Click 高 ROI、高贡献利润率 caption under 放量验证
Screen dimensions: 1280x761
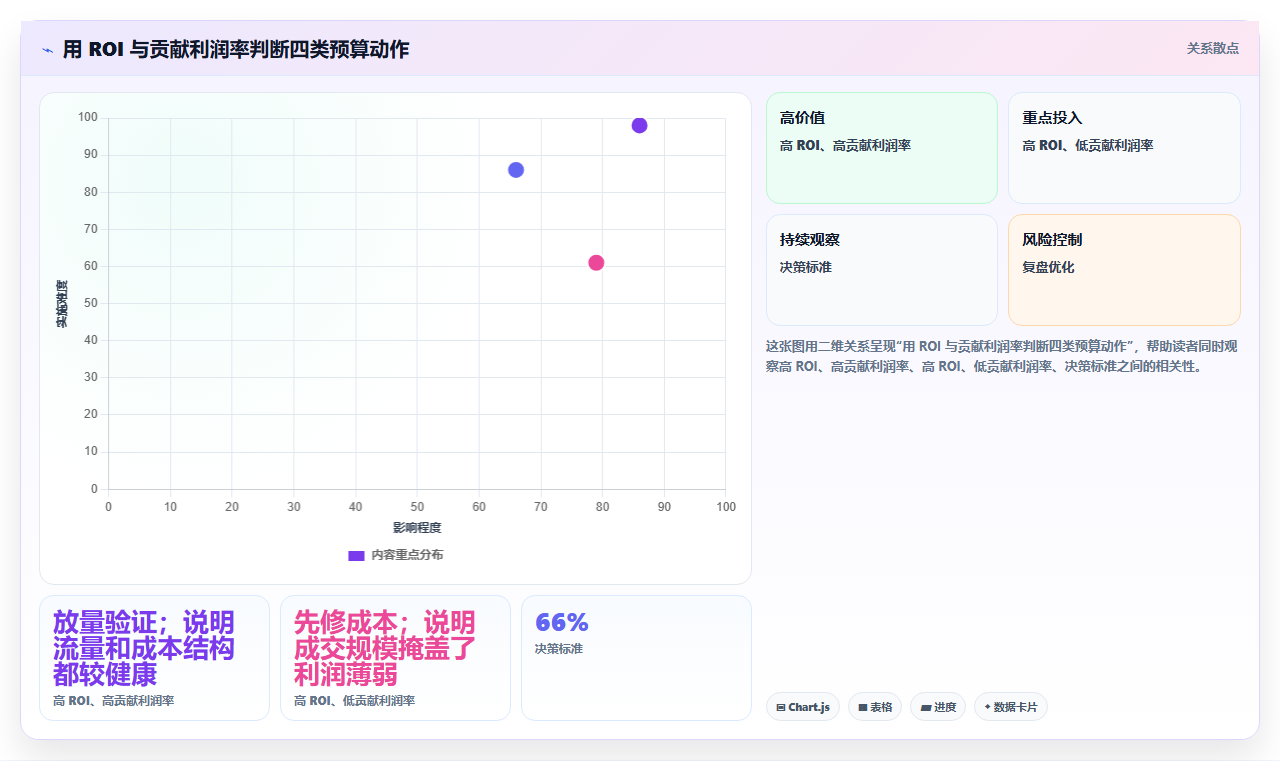coord(113,701)
